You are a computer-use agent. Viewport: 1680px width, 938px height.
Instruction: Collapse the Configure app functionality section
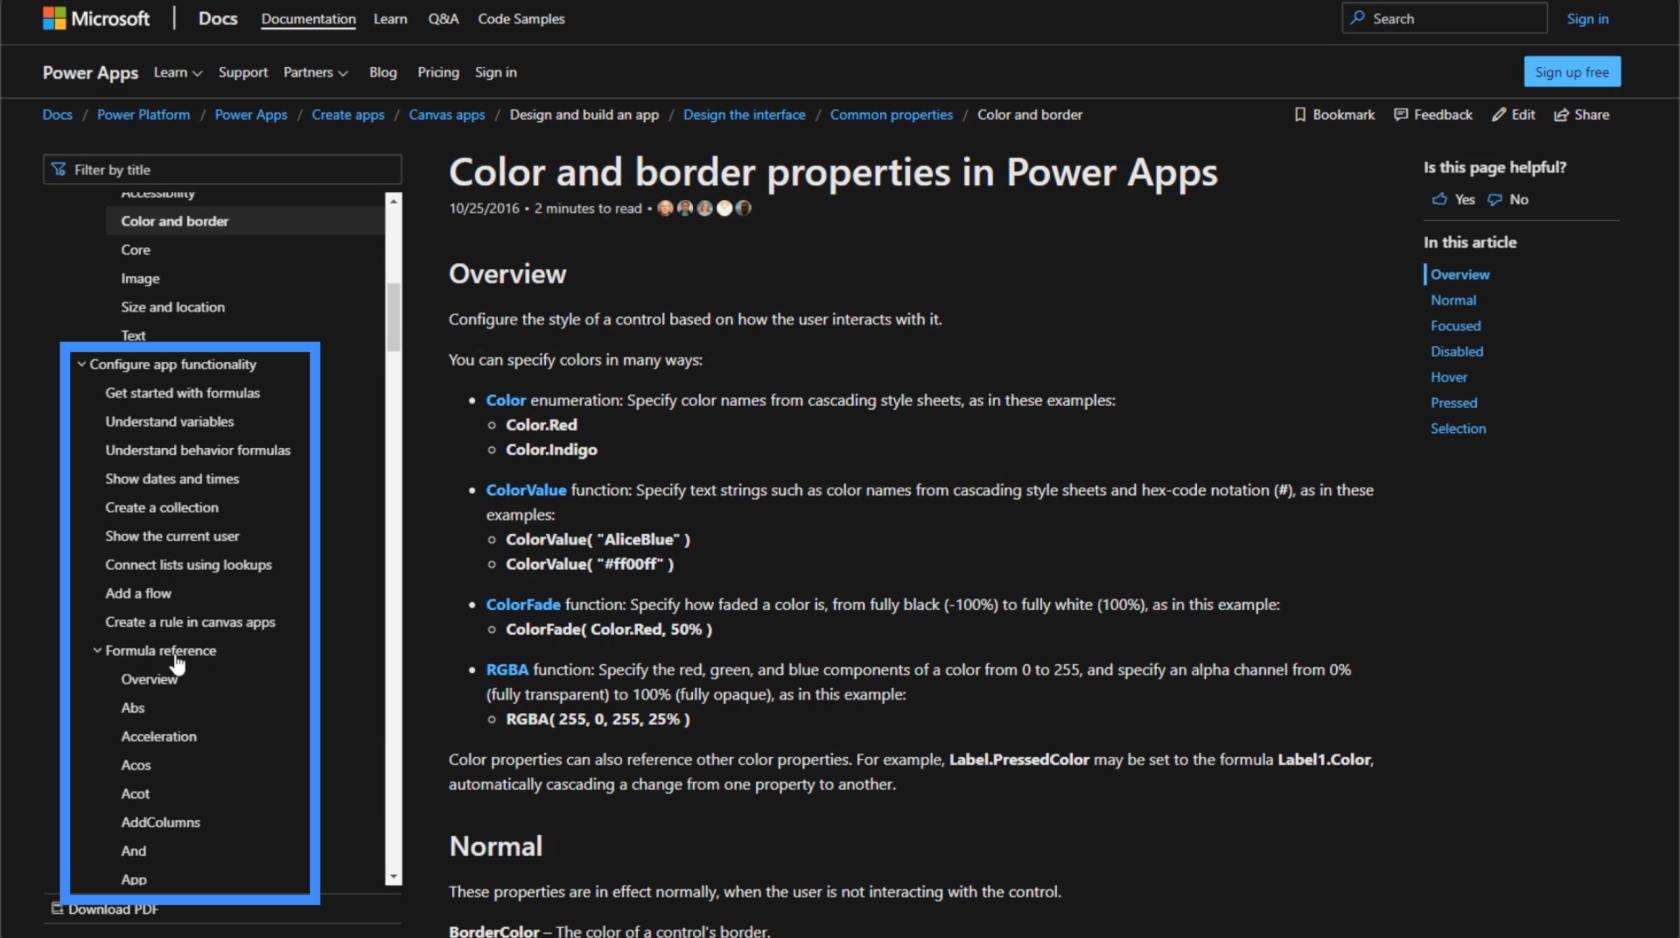(82, 364)
